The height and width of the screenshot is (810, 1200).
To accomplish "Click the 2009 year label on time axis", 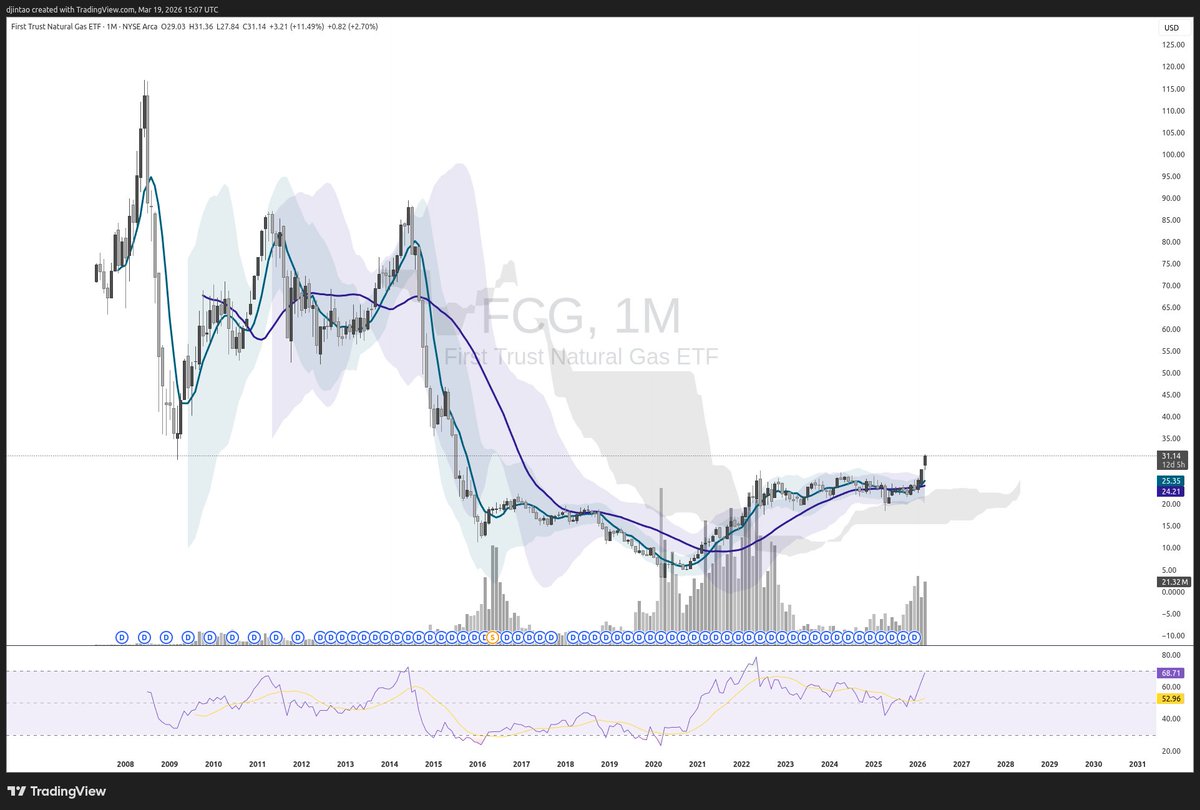I will coord(169,763).
